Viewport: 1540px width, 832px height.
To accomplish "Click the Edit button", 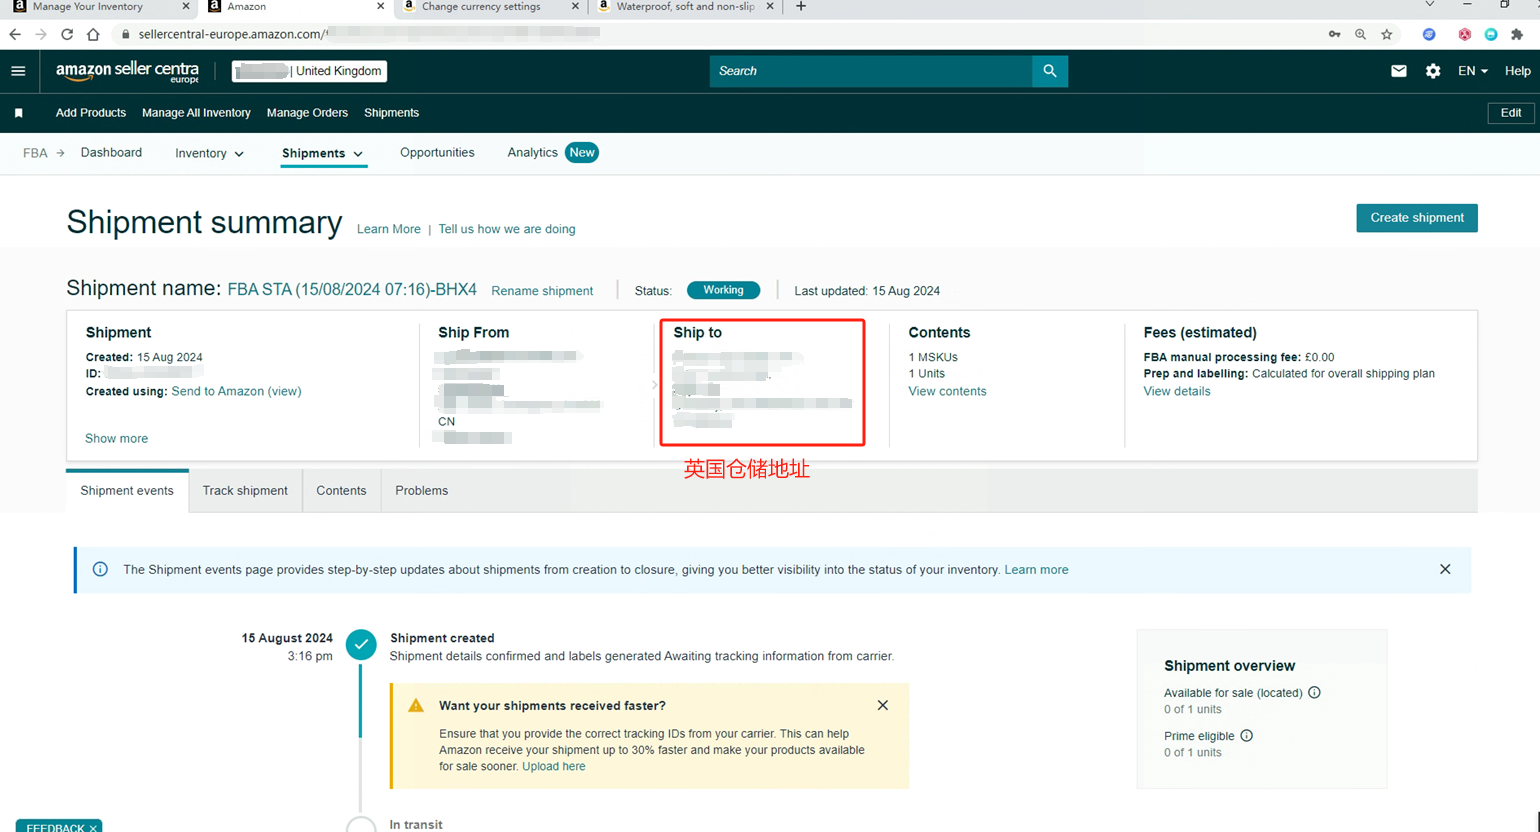I will click(1511, 113).
